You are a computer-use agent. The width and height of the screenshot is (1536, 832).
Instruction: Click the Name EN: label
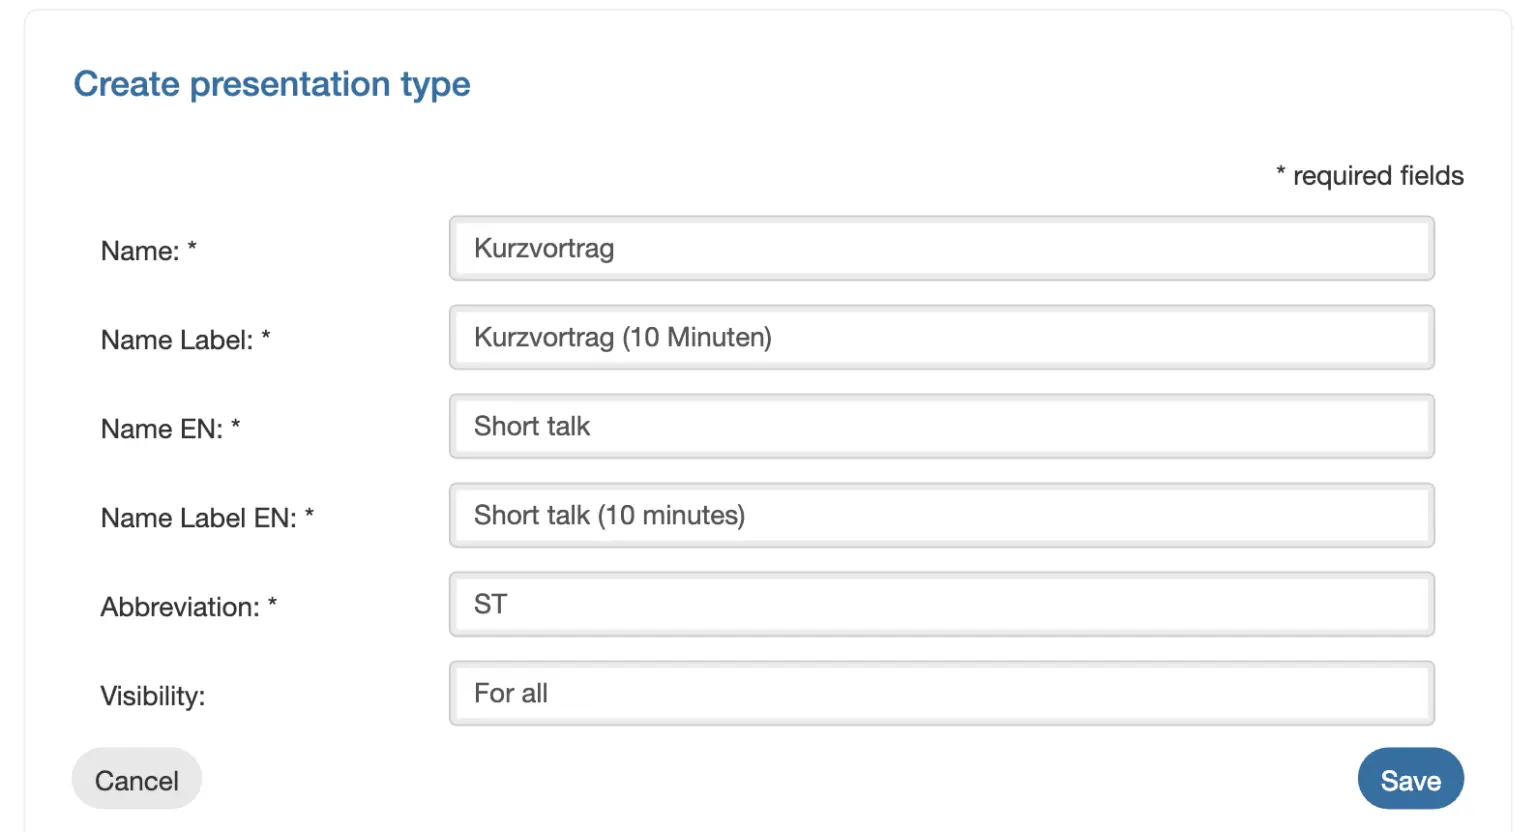(171, 429)
